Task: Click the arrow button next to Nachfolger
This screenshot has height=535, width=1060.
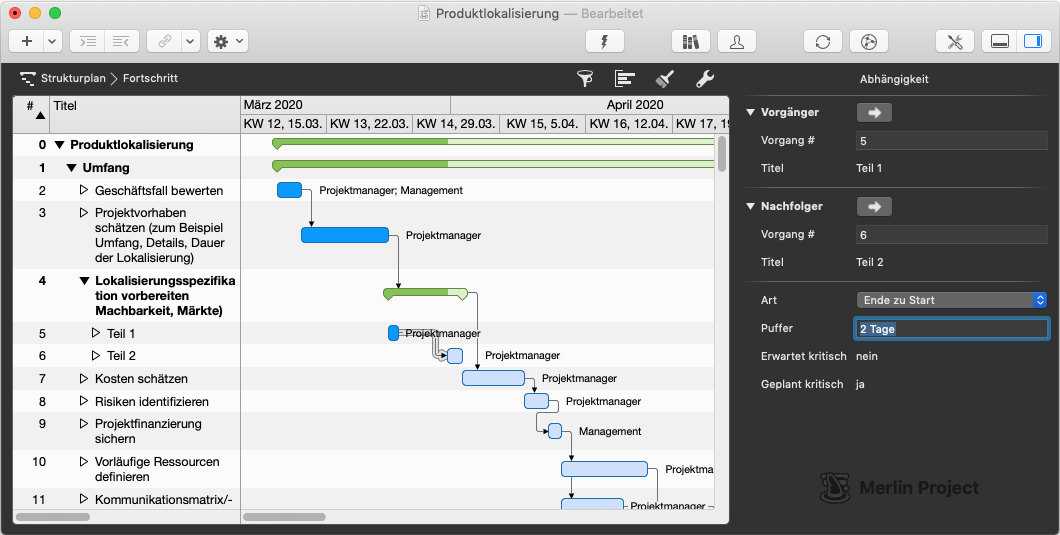Action: click(874, 207)
